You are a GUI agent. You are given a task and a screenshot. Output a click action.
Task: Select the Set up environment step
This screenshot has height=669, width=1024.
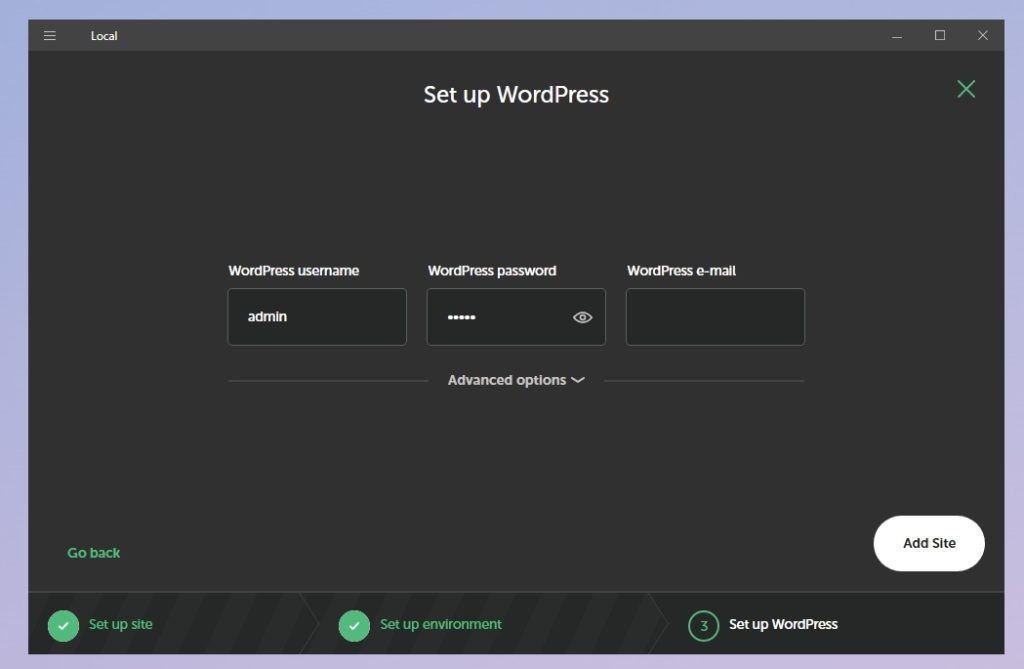[x=441, y=624]
